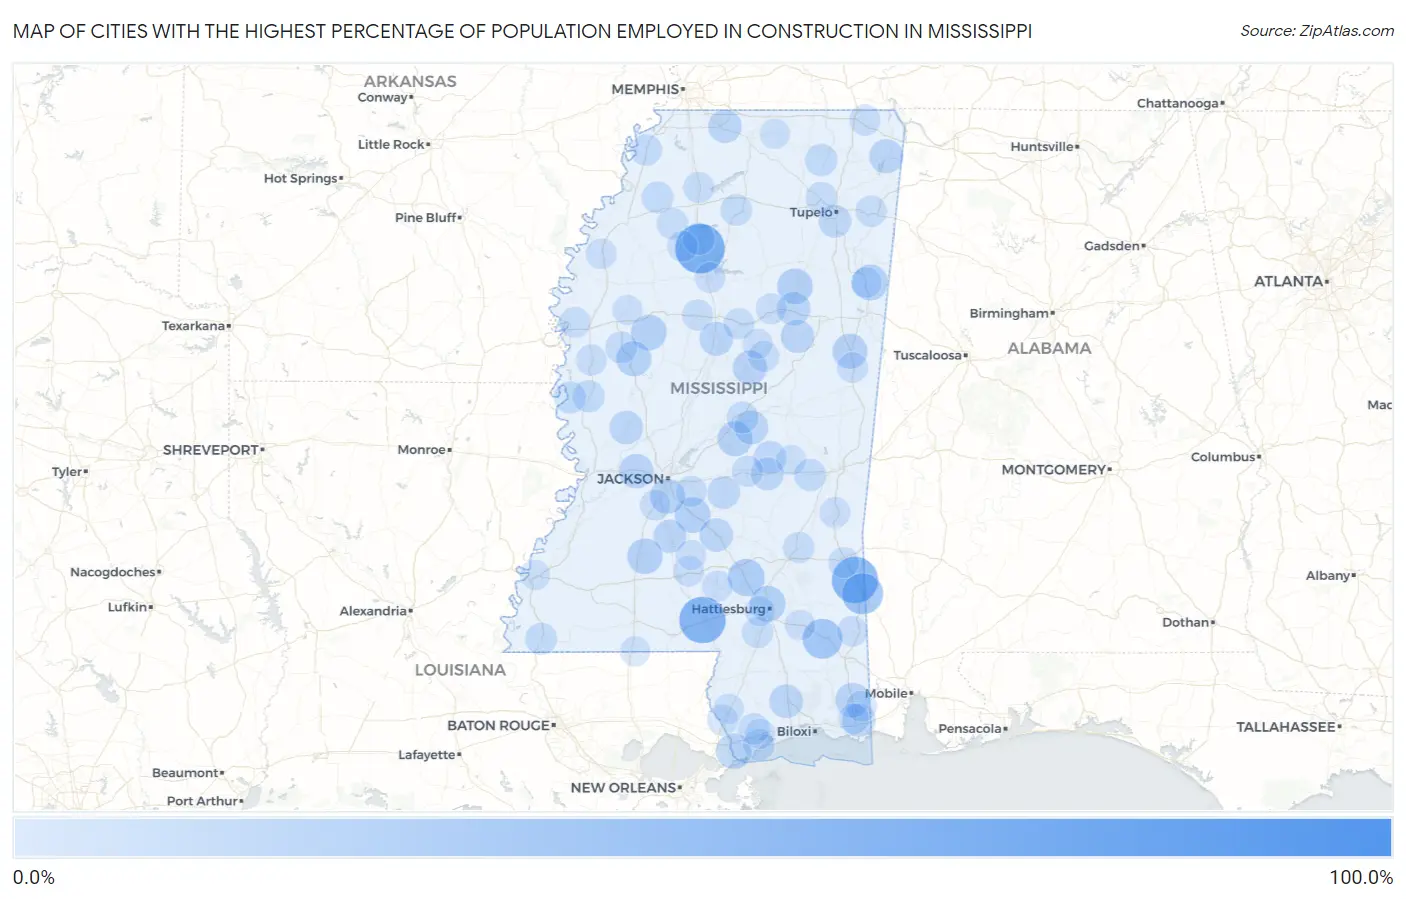Click the ATLANTA city label
Screen dimensions: 1406x899
(x=1288, y=281)
